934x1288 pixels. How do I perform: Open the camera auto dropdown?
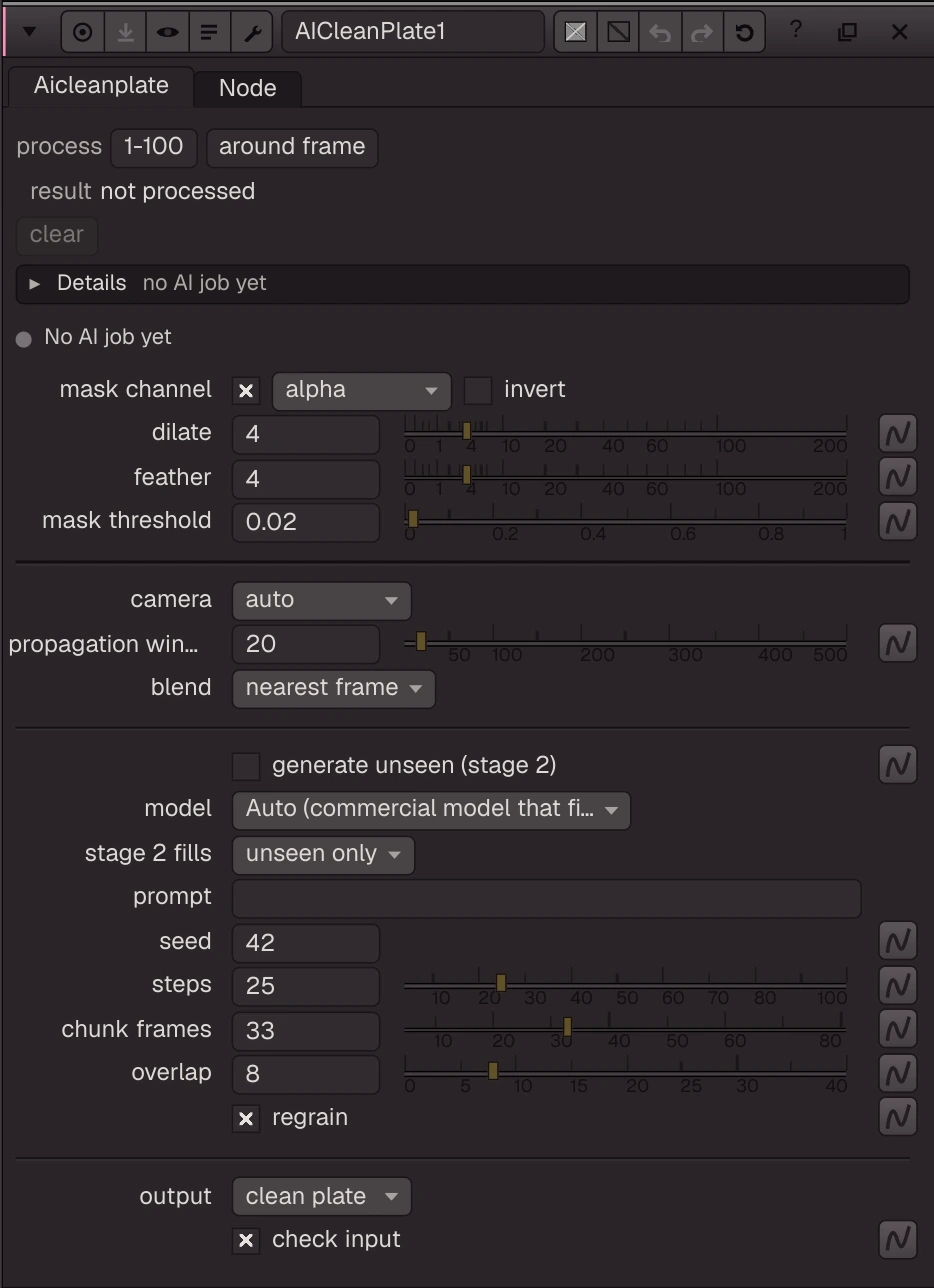pyautogui.click(x=321, y=601)
